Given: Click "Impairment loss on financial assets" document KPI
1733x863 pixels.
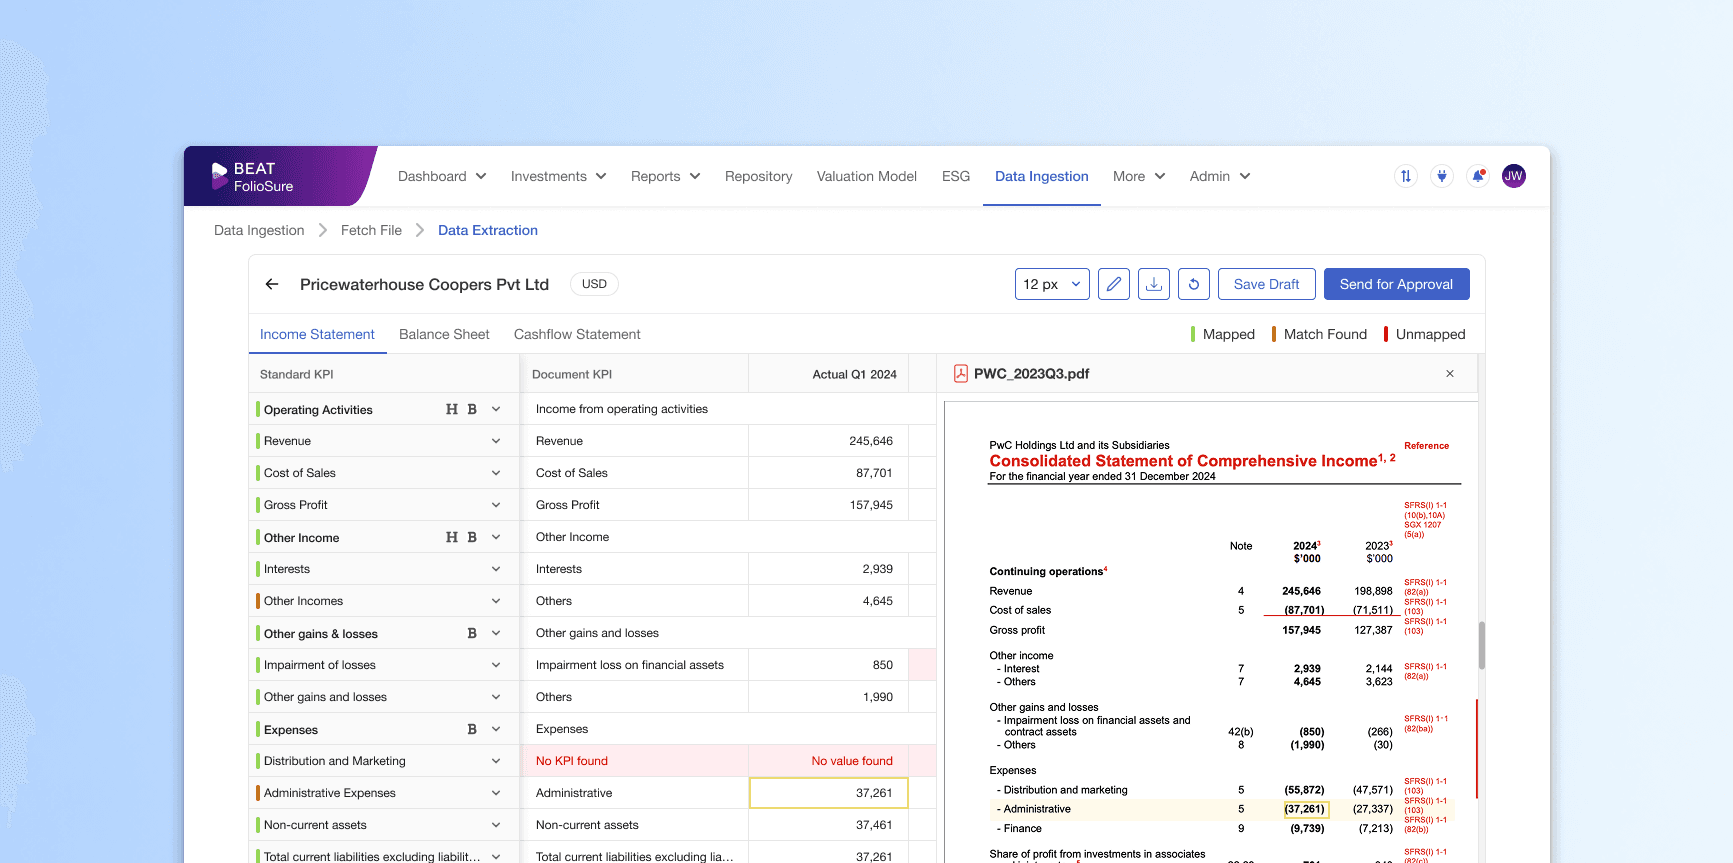Looking at the screenshot, I should click(x=630, y=665).
